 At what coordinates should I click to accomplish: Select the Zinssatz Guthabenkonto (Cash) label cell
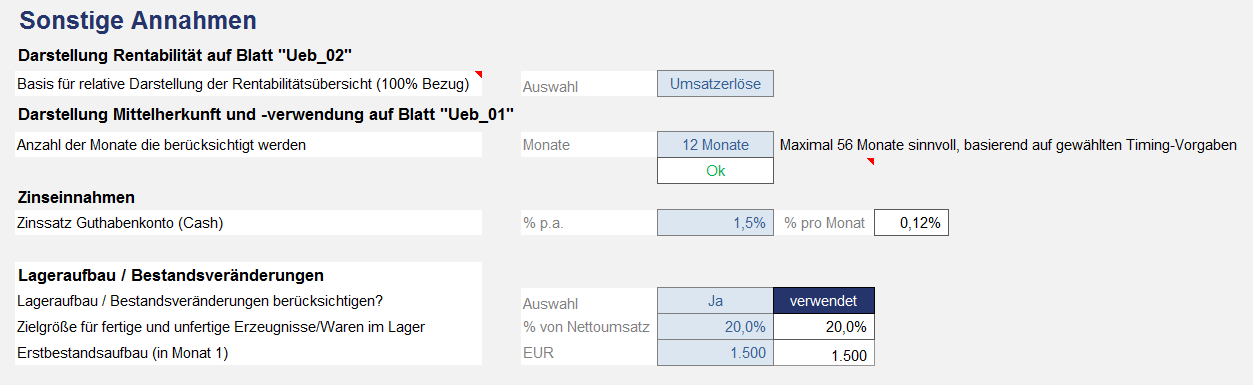pyautogui.click(x=250, y=223)
